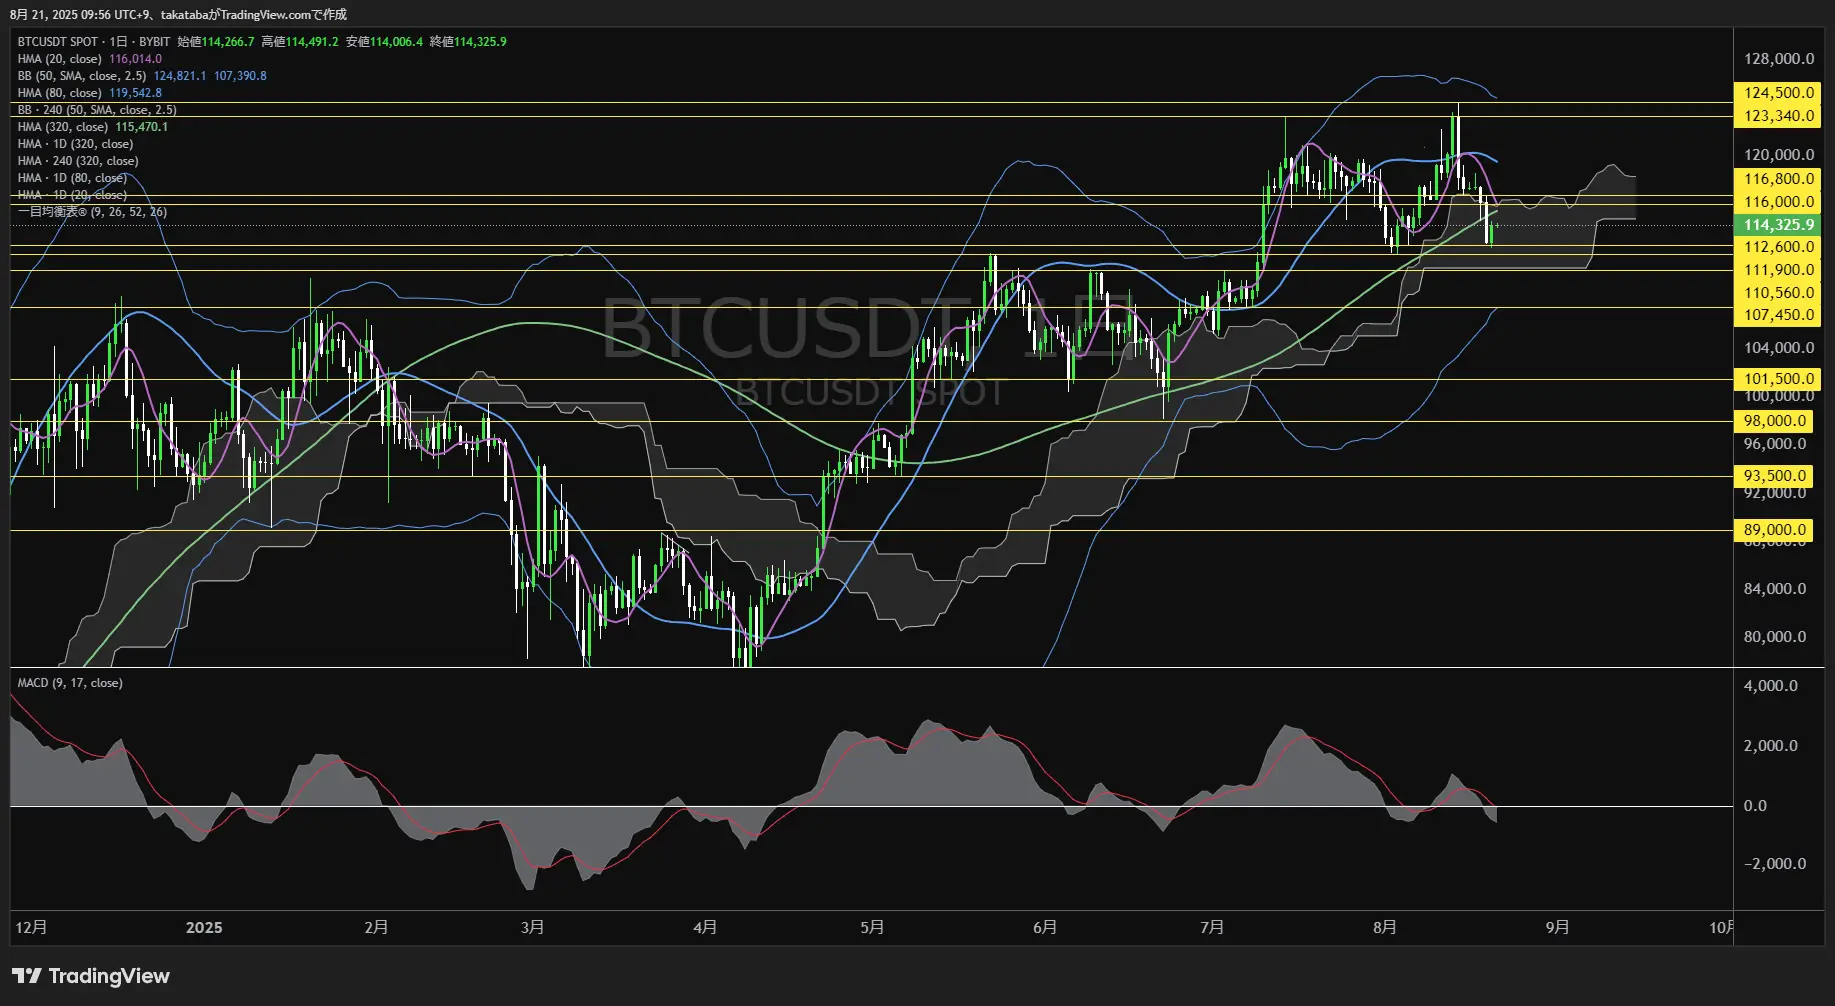The width and height of the screenshot is (1835, 1006).
Task: Click the 112,600.0 yellow price label
Action: coord(1778,247)
